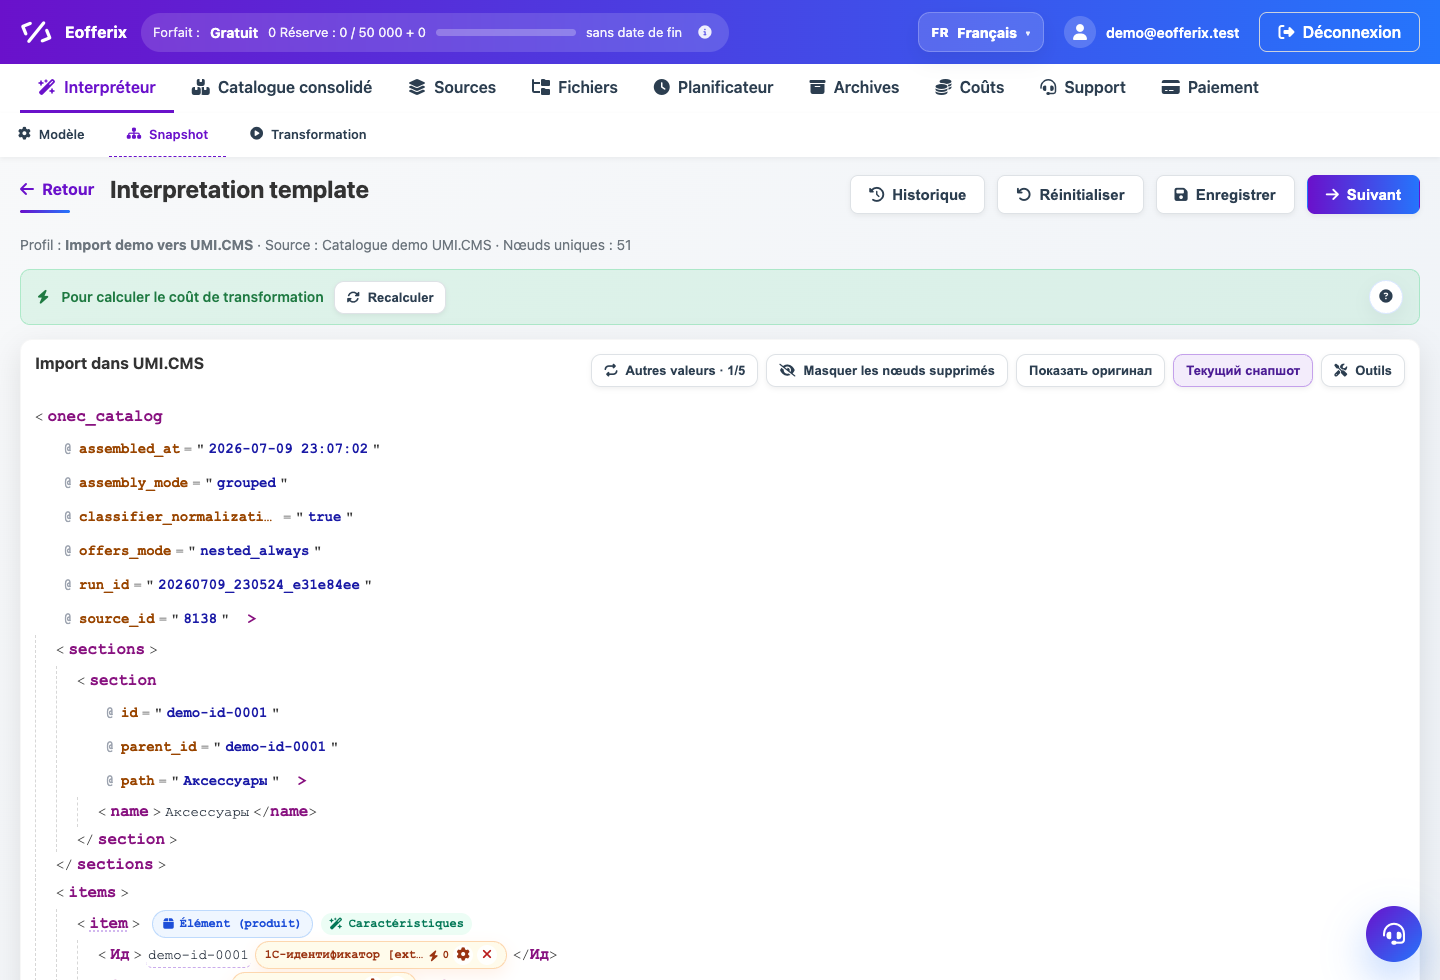Open the FR Français language dropdown
This screenshot has width=1440, height=980.
click(980, 32)
